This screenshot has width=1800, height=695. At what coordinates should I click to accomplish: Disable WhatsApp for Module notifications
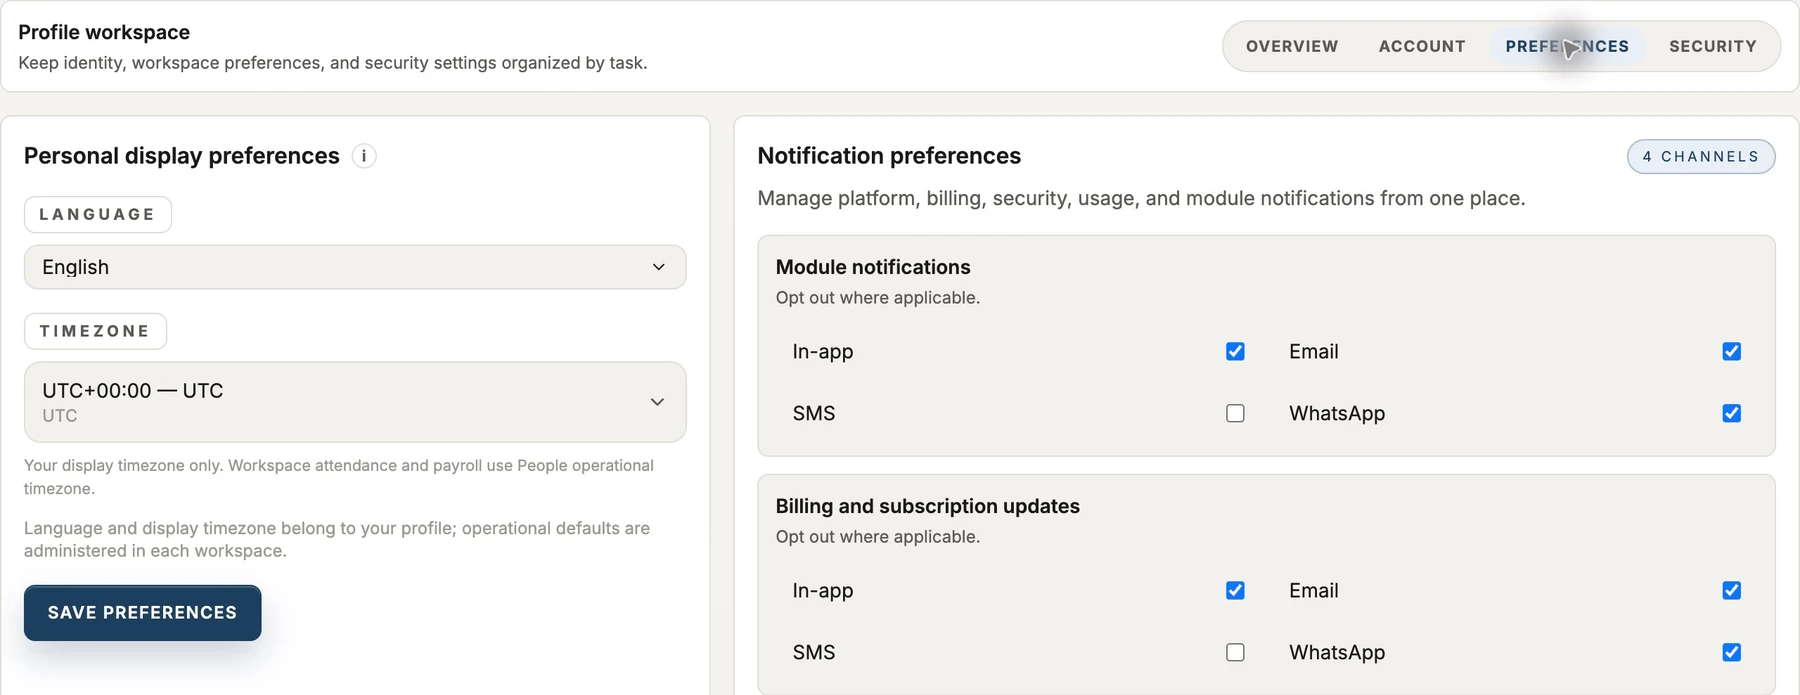coord(1732,413)
